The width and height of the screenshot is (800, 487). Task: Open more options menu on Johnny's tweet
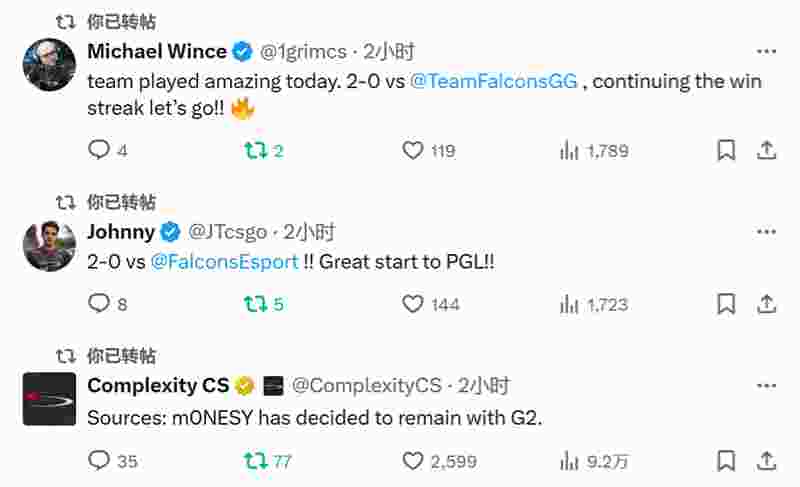pos(766,232)
